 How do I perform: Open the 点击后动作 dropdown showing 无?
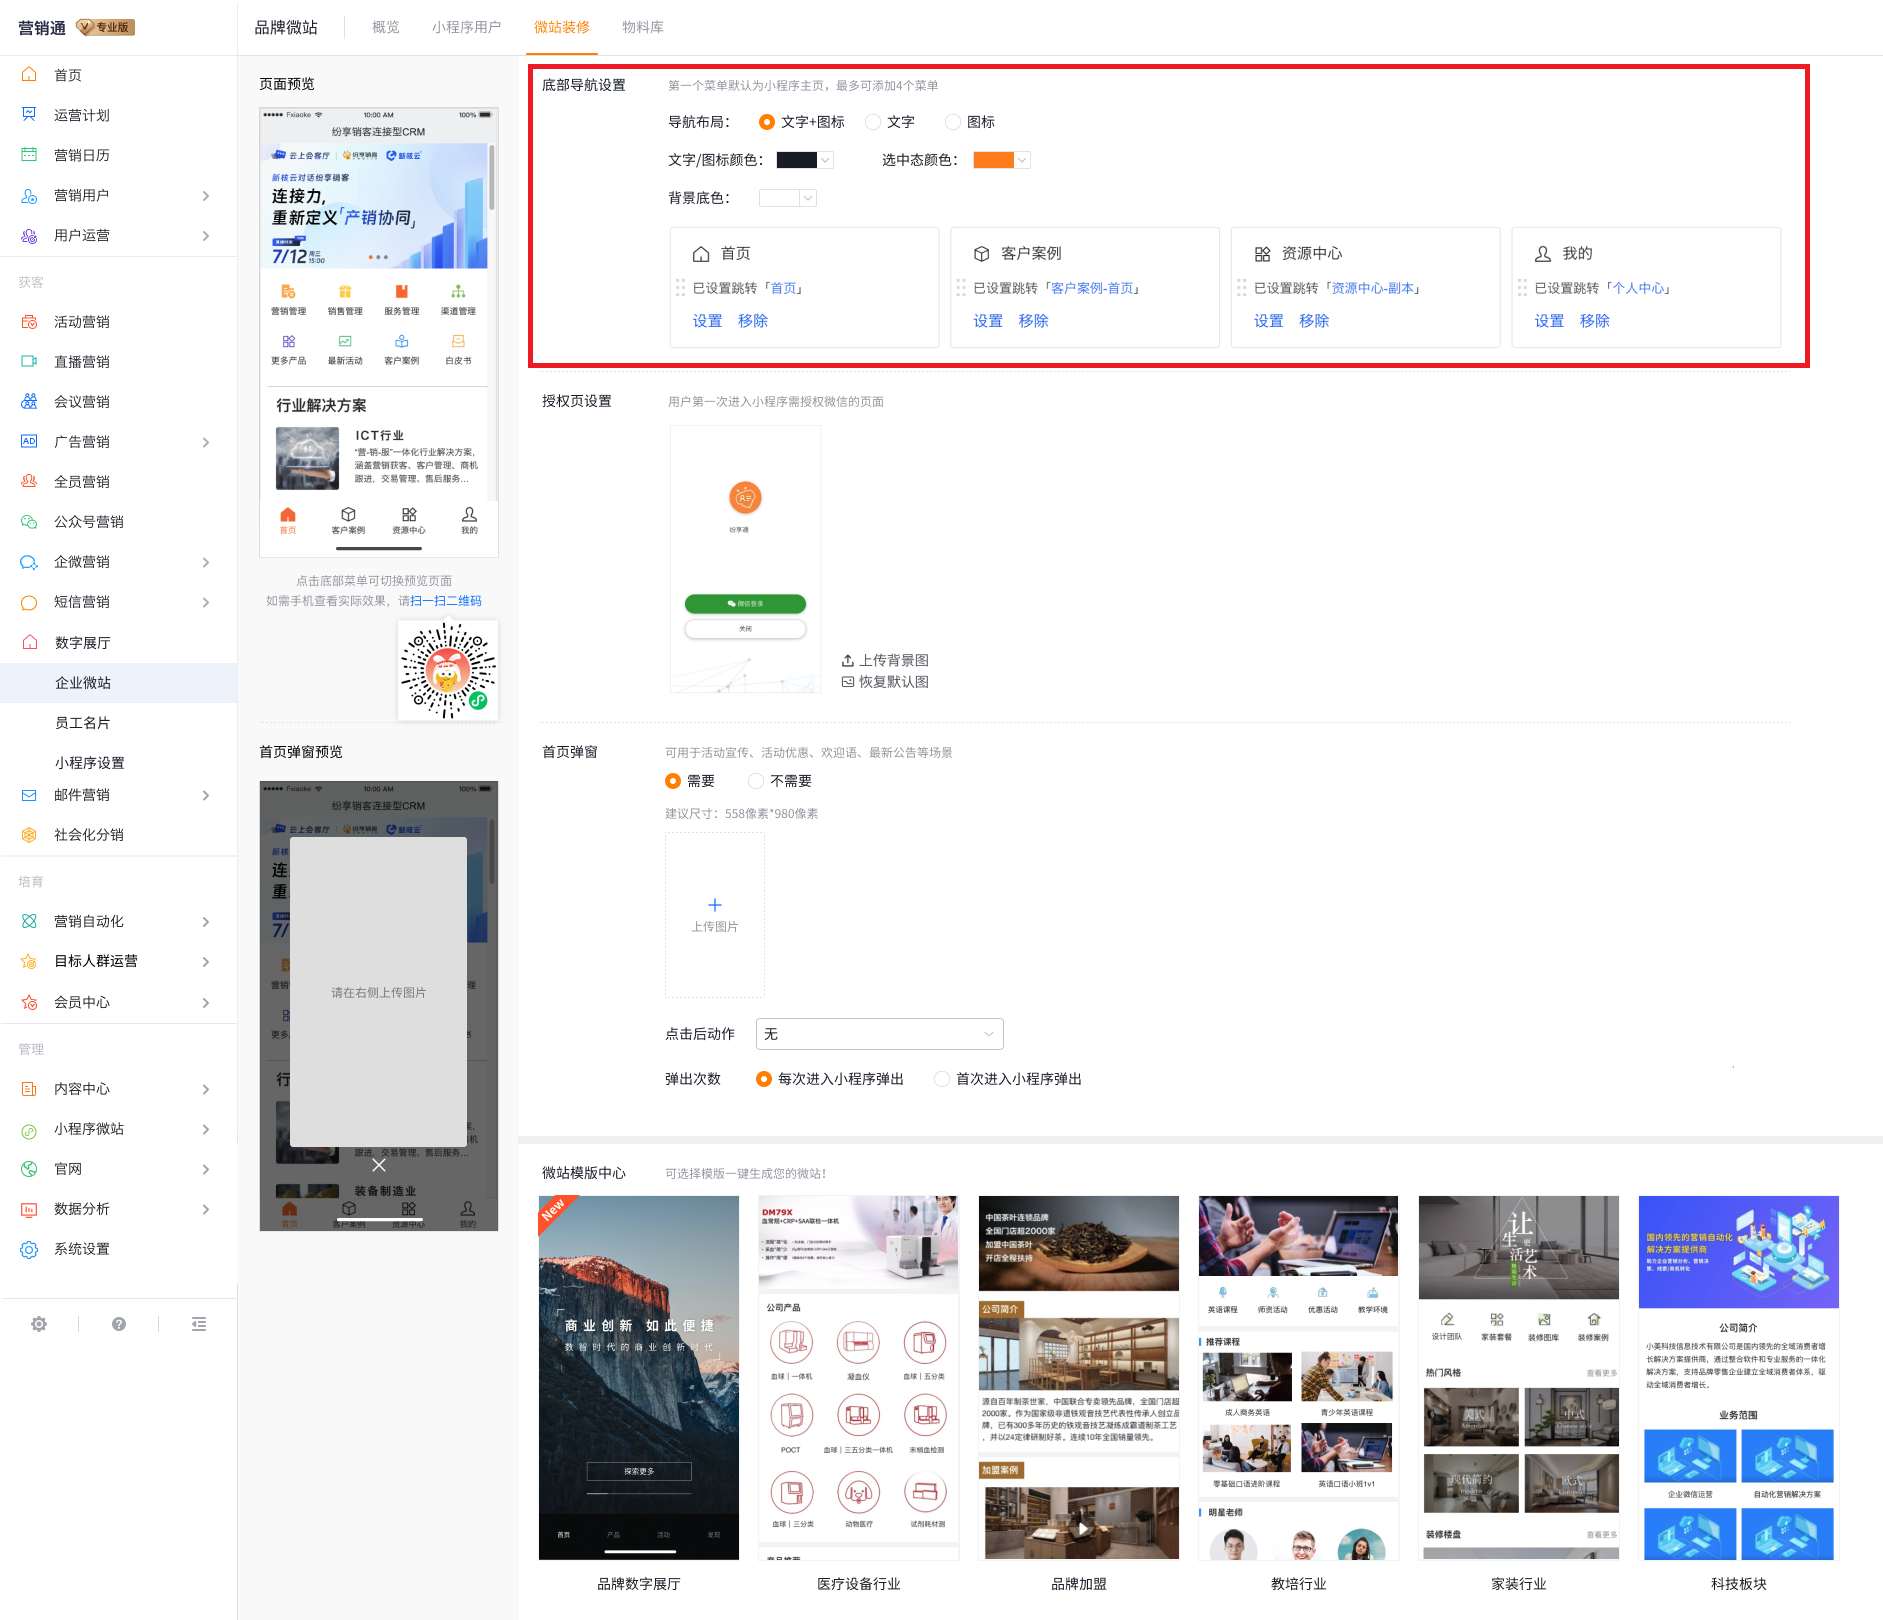click(x=879, y=1033)
